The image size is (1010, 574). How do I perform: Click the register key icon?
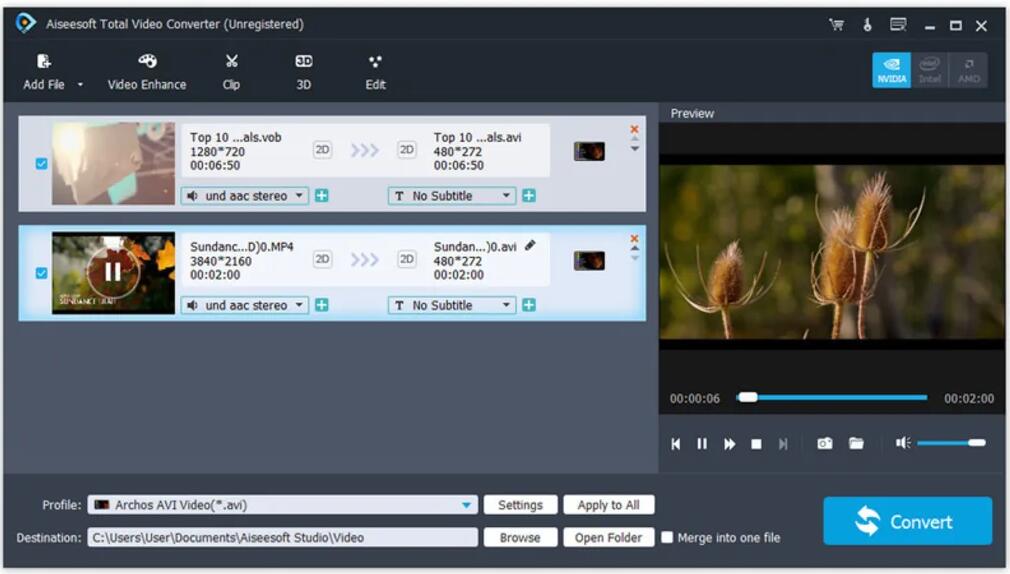[x=868, y=25]
